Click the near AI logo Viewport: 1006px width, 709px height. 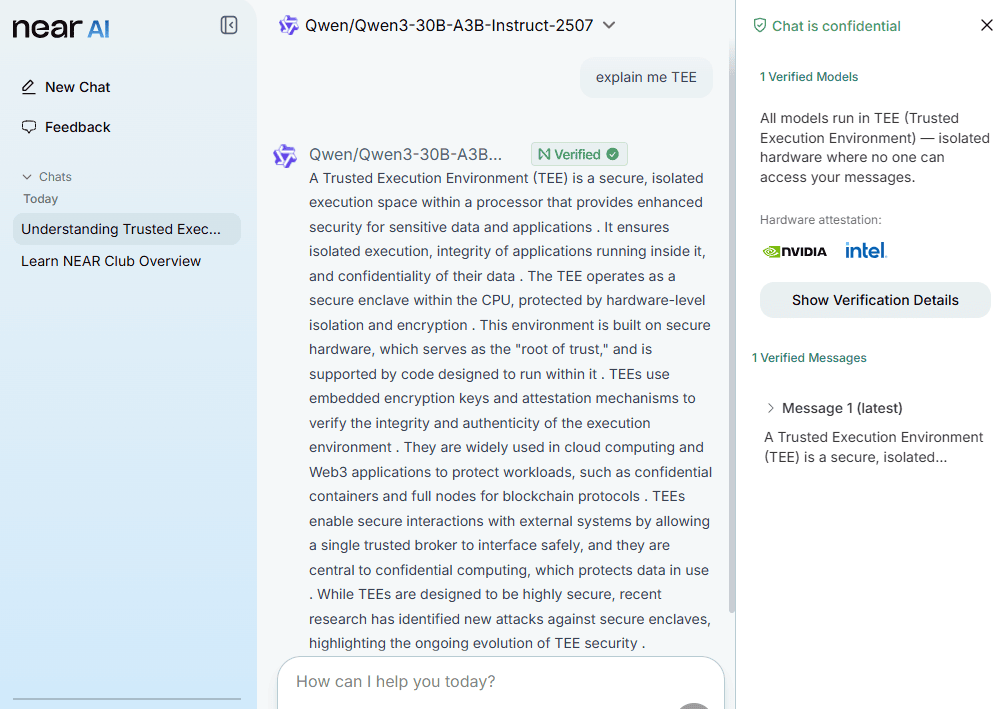pyautogui.click(x=61, y=28)
